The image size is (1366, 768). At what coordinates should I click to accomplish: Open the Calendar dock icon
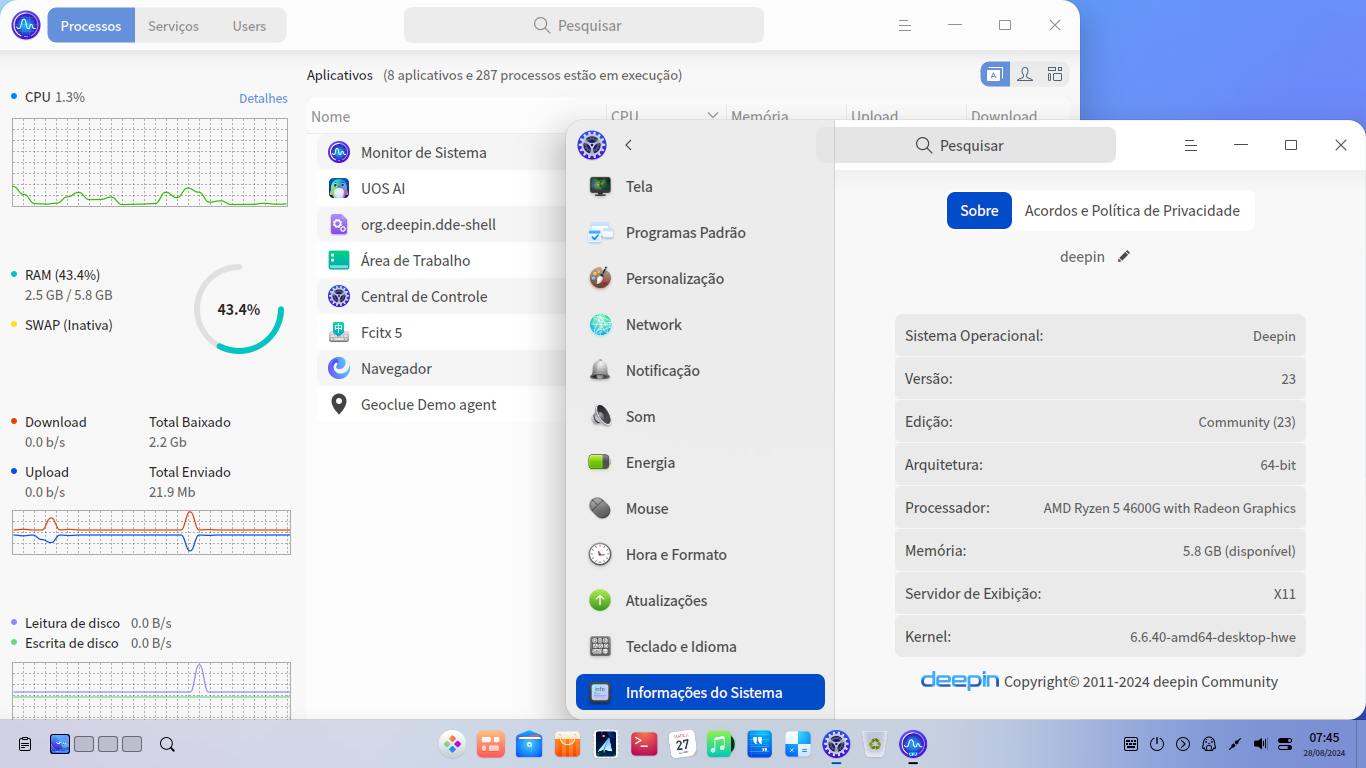tap(682, 744)
